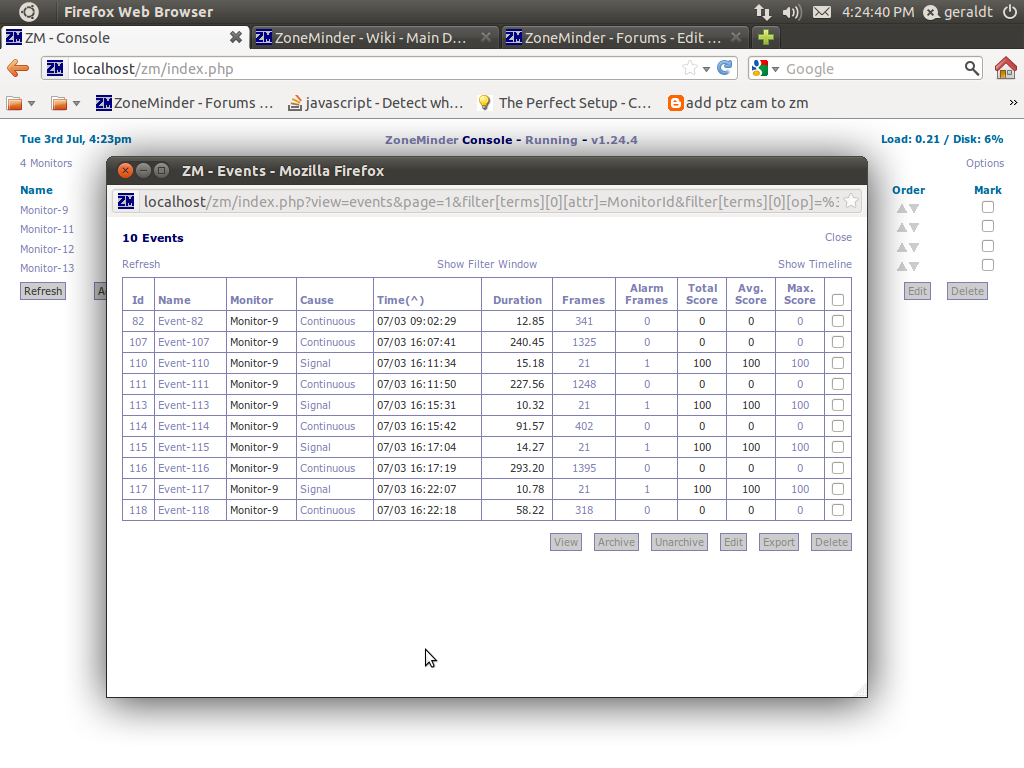Open the power menu icon

[x=1010, y=12]
